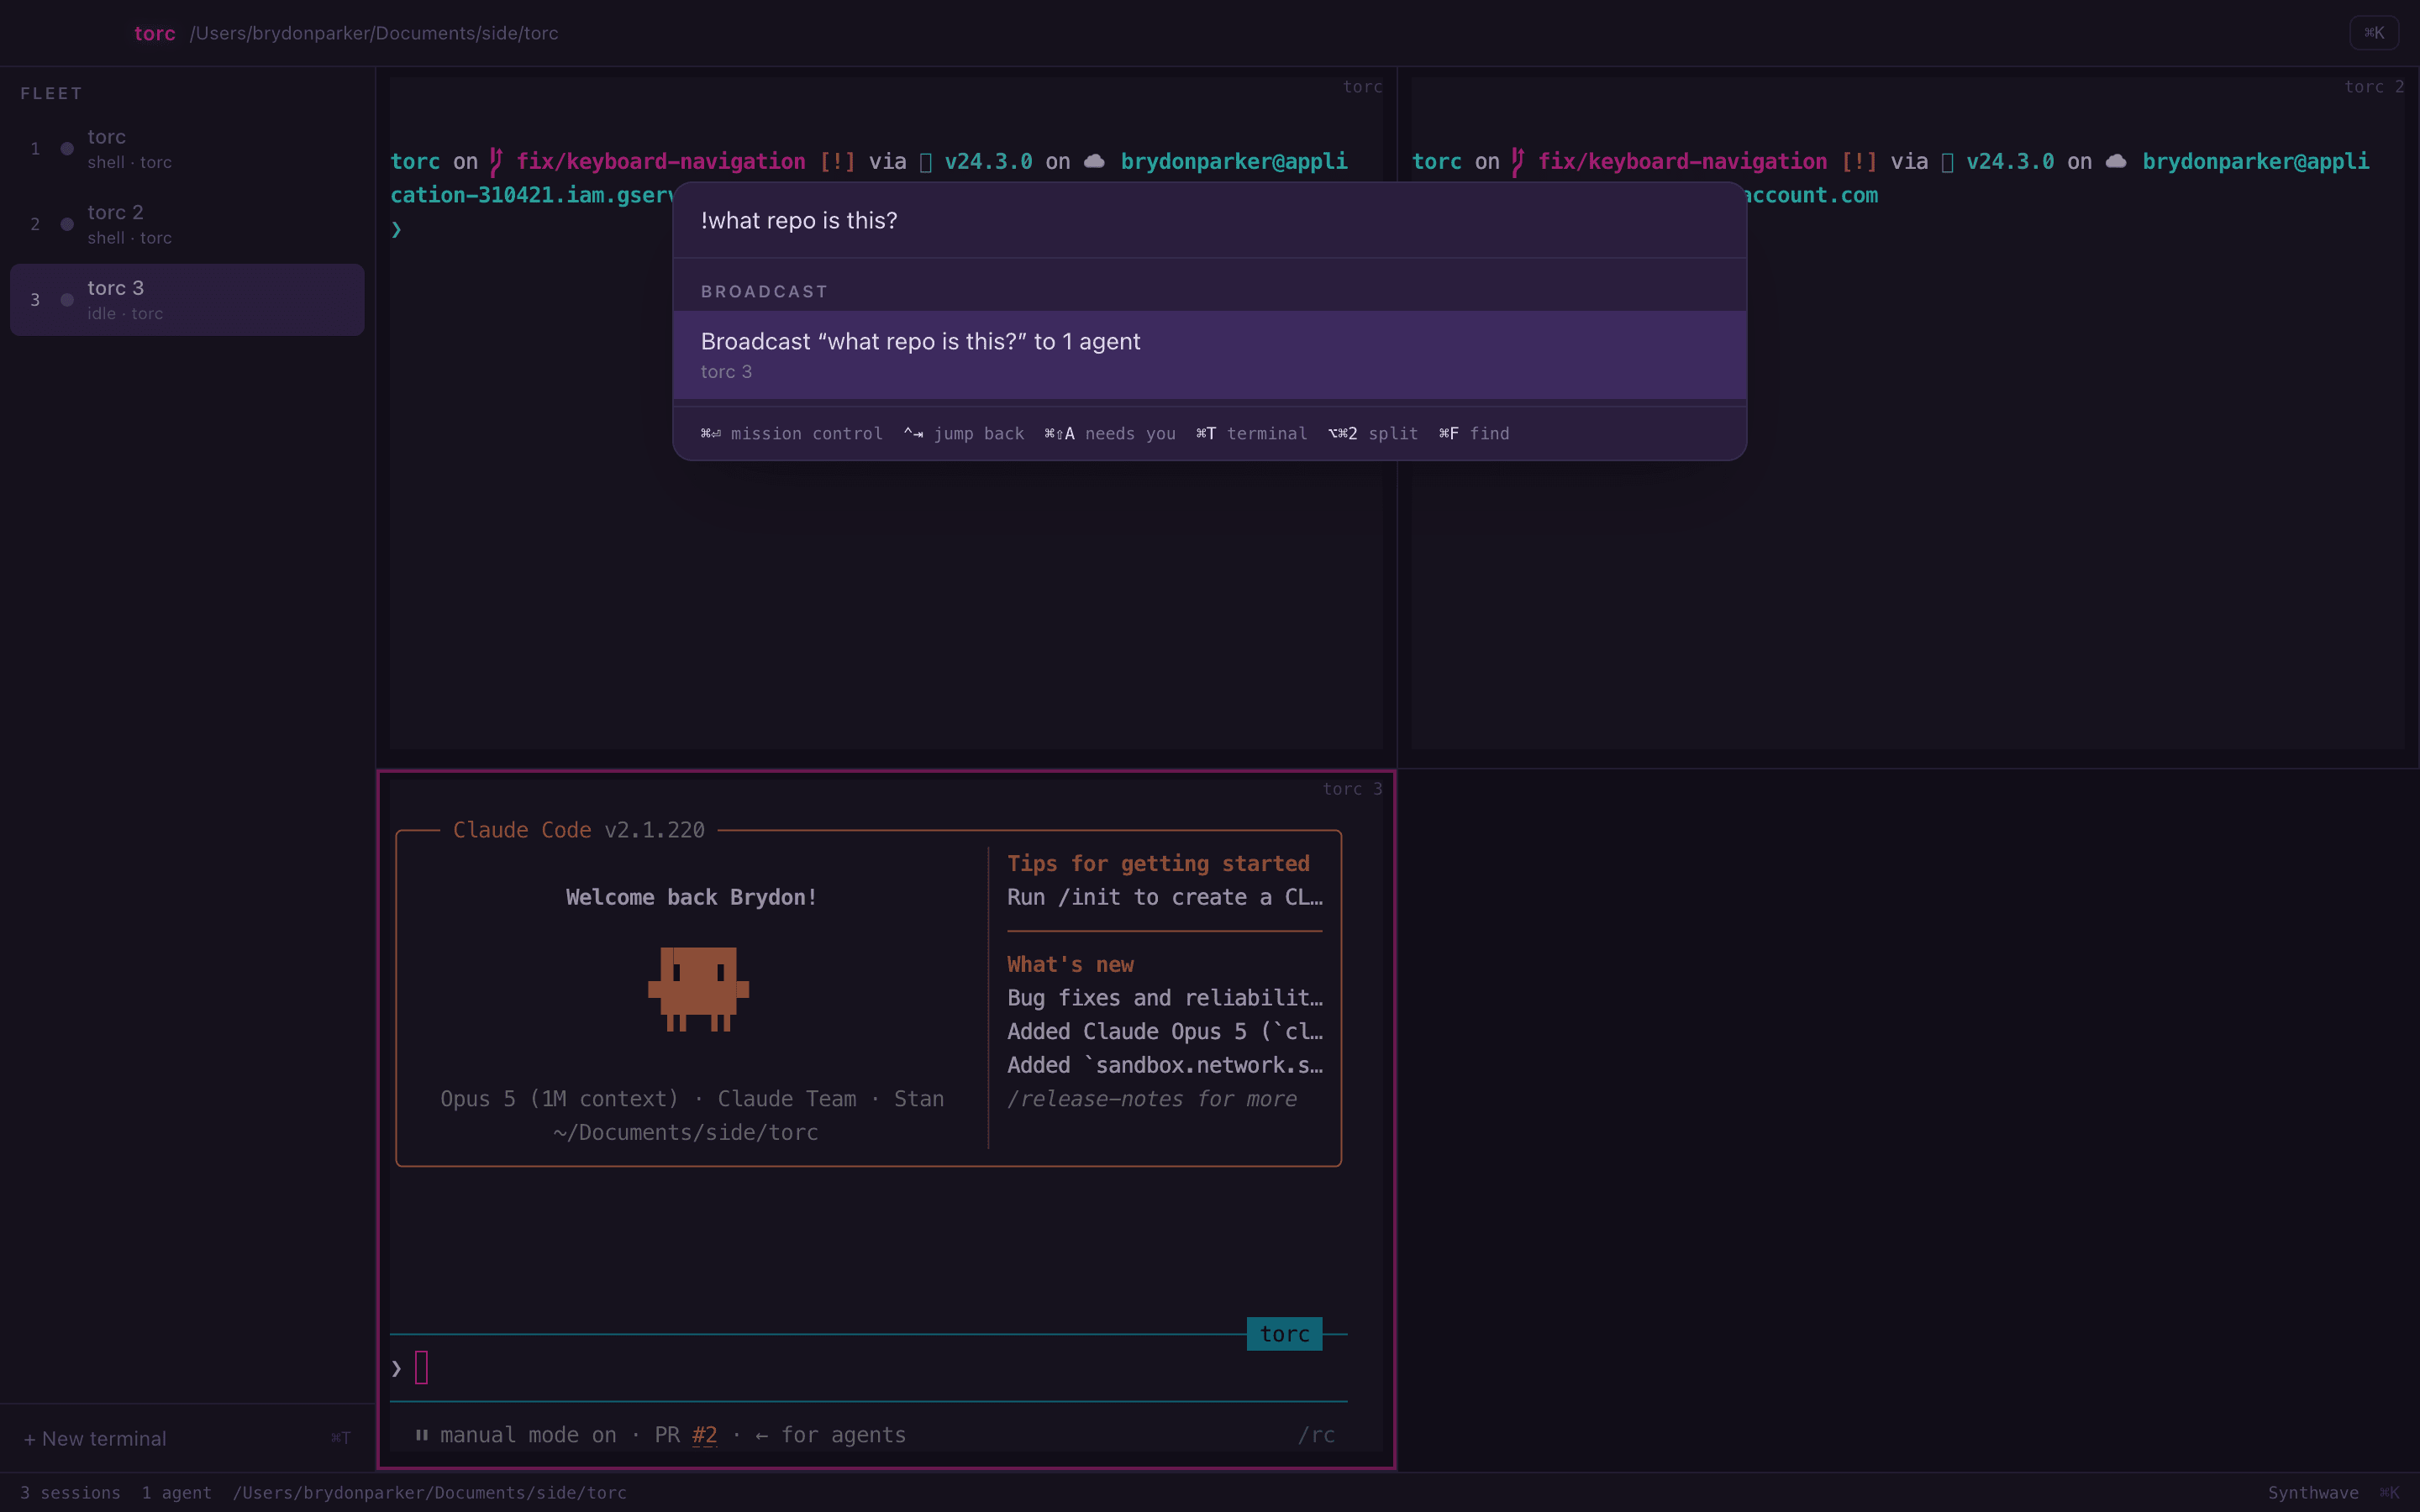This screenshot has width=2420, height=1512.
Task: Click the find shortcut hint in palette
Action: (x=1474, y=433)
